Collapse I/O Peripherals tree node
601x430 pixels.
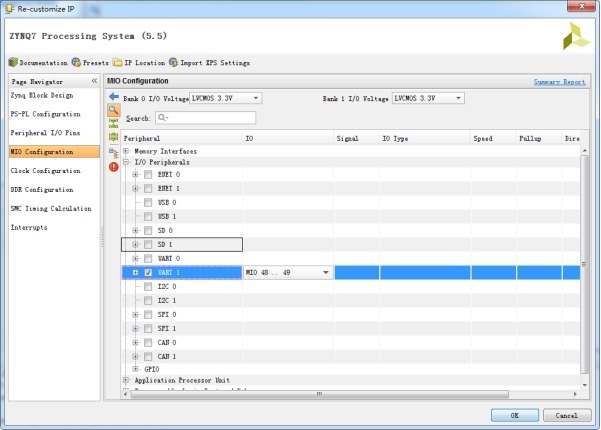click(x=126, y=162)
